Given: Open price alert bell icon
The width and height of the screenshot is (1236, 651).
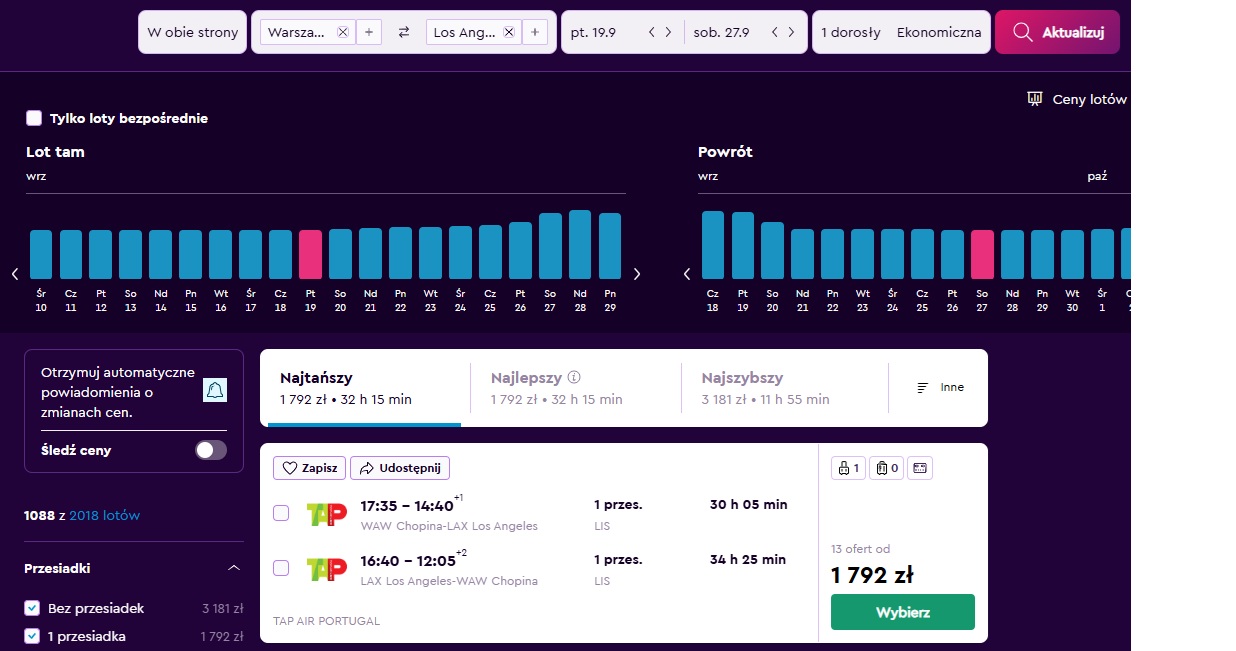Looking at the screenshot, I should [215, 390].
